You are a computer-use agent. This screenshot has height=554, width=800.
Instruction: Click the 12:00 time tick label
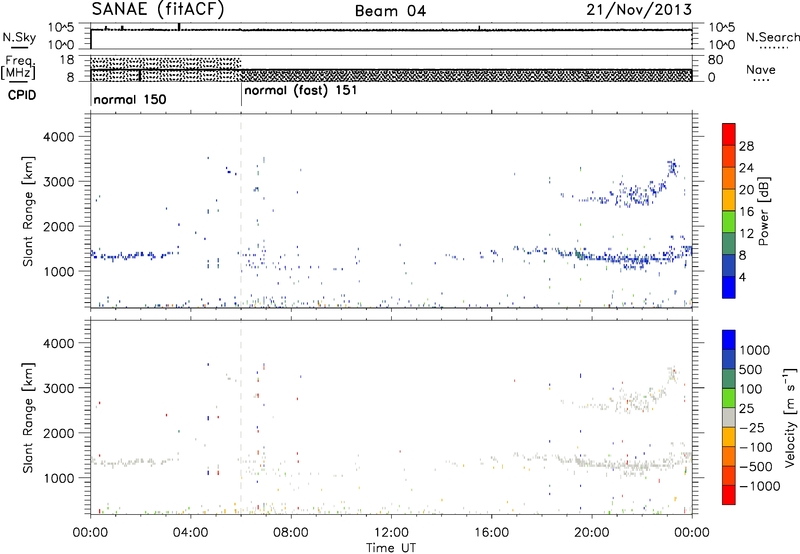391,533
